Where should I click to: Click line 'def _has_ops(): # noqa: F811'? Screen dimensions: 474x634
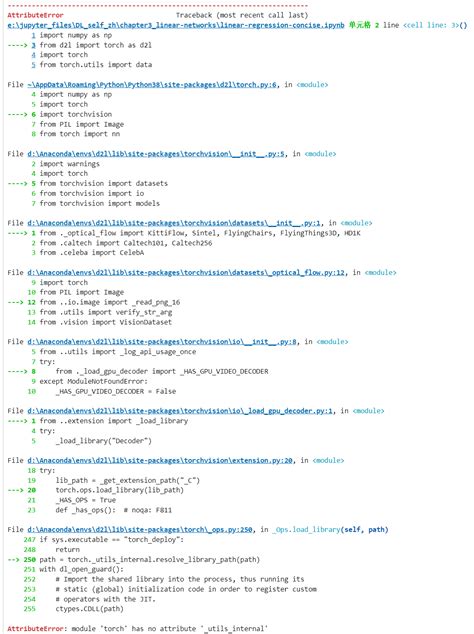114,510
